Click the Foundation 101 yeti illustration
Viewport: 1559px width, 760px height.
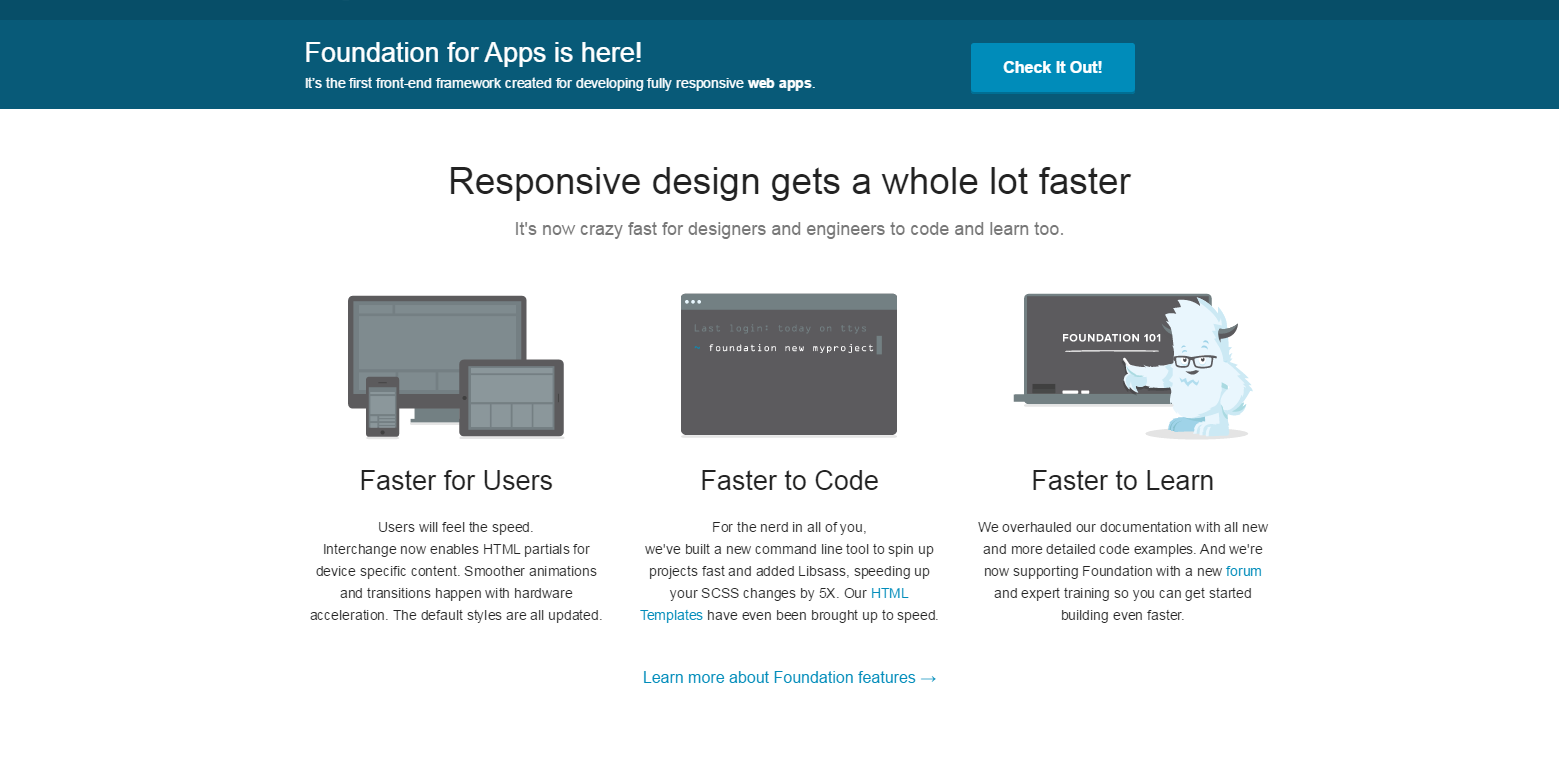[1133, 366]
